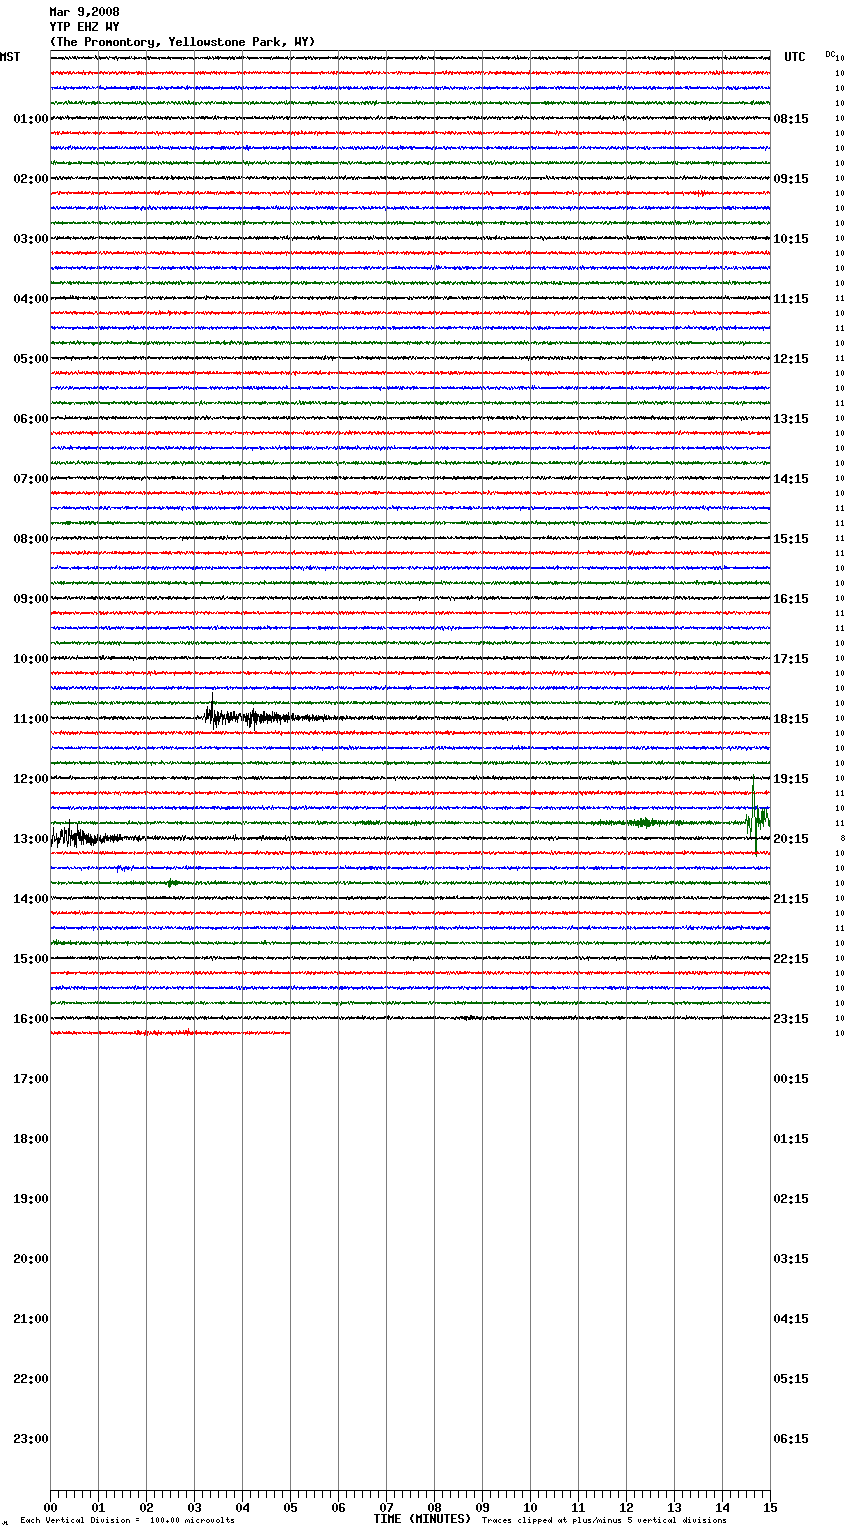Click the 'DC' column header at top right
The width and height of the screenshot is (850, 1534).
(x=829, y=54)
